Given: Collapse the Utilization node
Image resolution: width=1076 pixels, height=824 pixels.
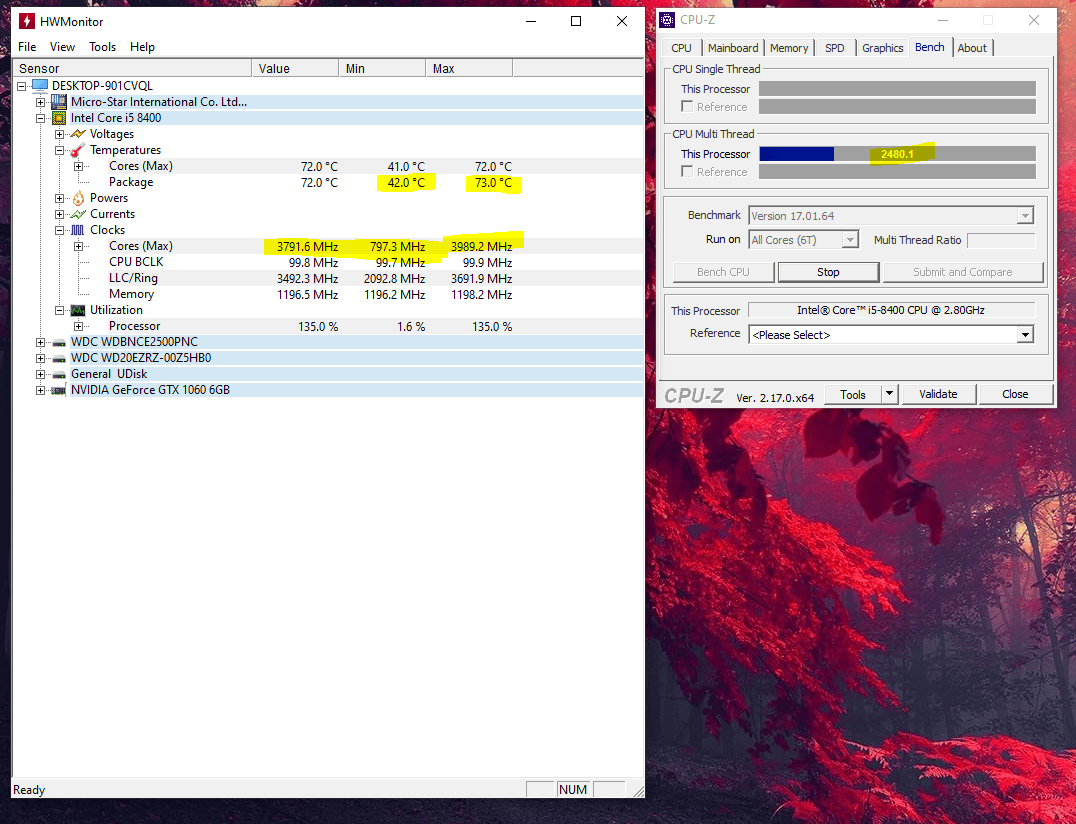Looking at the screenshot, I should [x=60, y=310].
